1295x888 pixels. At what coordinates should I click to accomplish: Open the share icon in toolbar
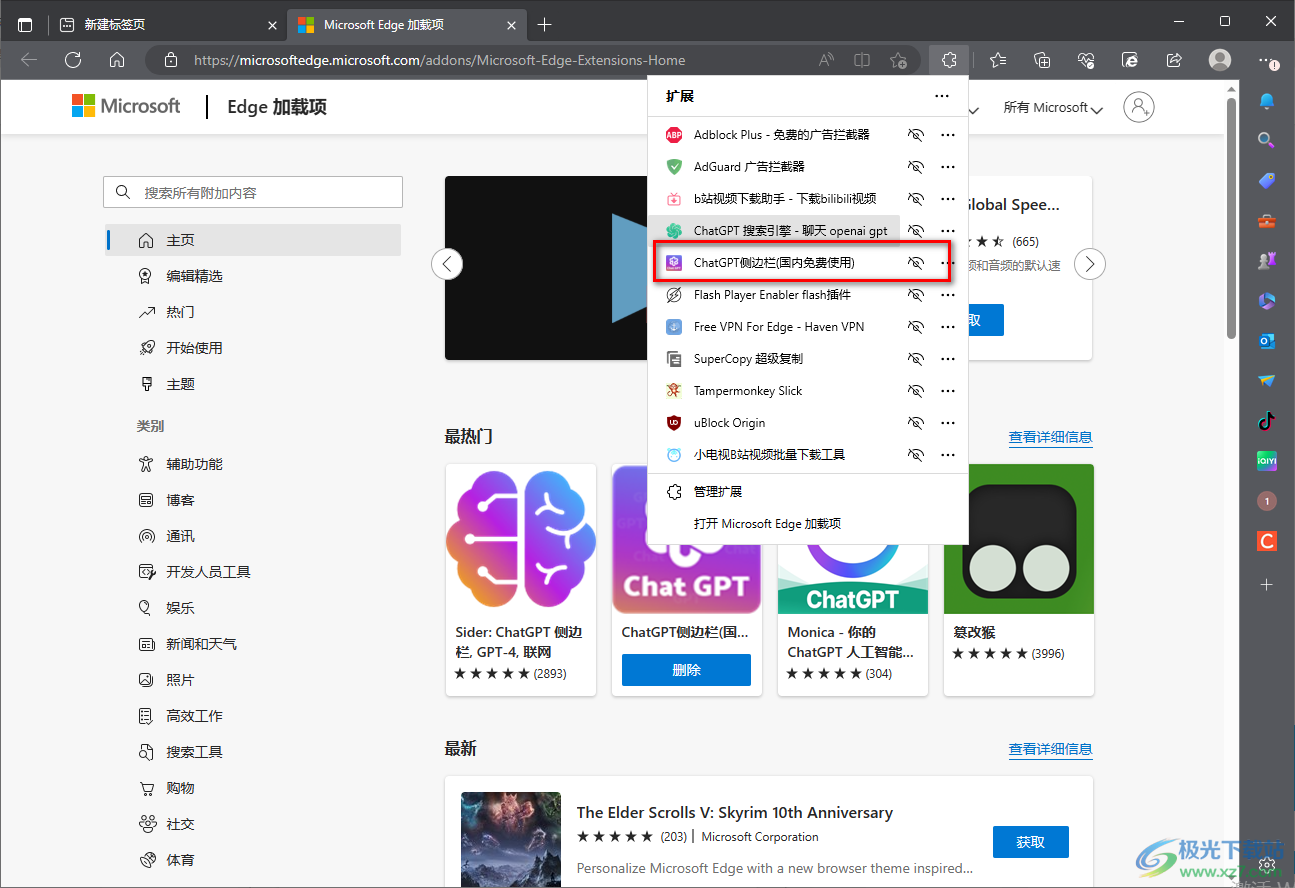(x=1174, y=60)
